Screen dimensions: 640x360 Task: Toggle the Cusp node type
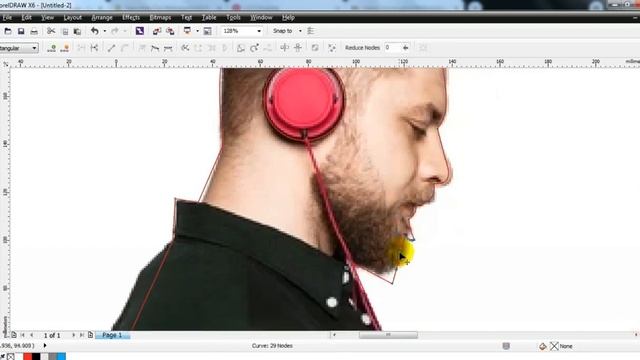[x=142, y=48]
